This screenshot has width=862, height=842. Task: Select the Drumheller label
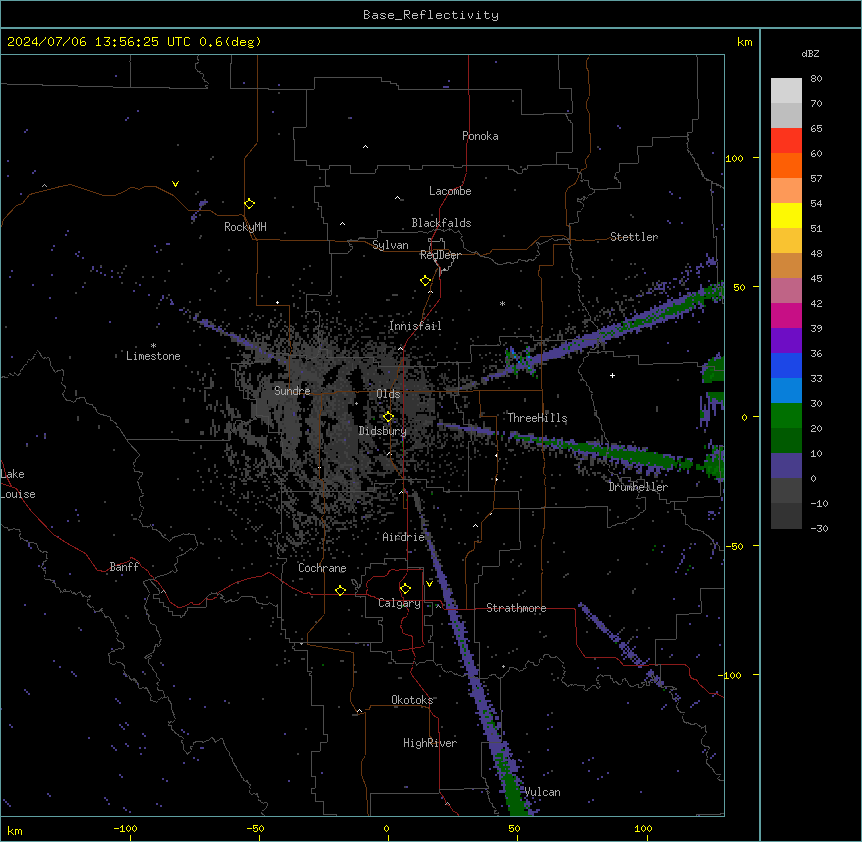(x=638, y=487)
